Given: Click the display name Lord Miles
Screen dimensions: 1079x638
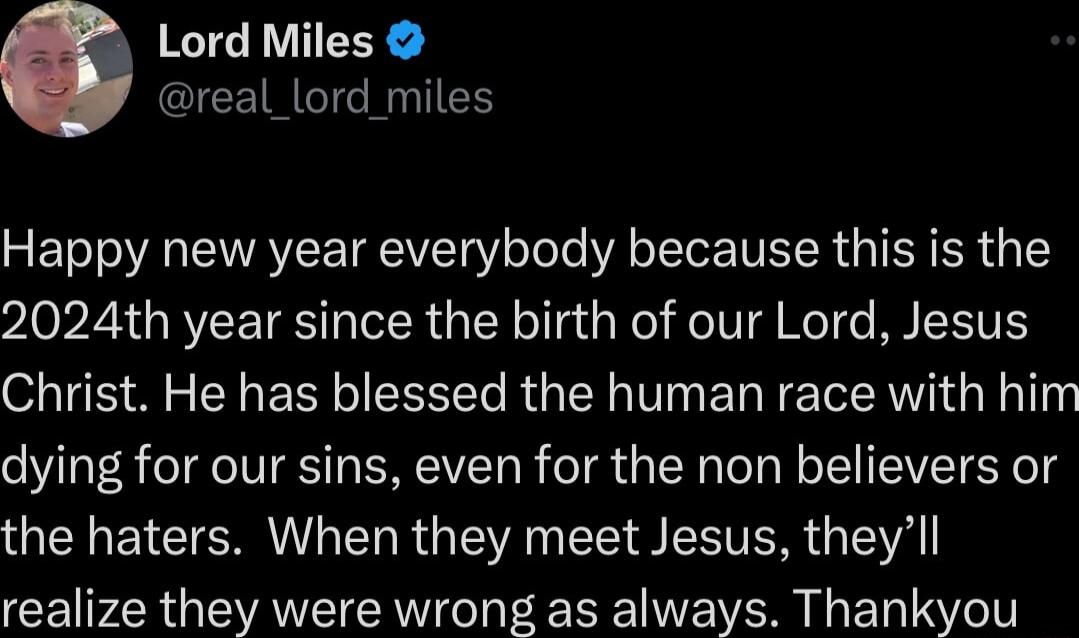Looking at the screenshot, I should 265,41.
